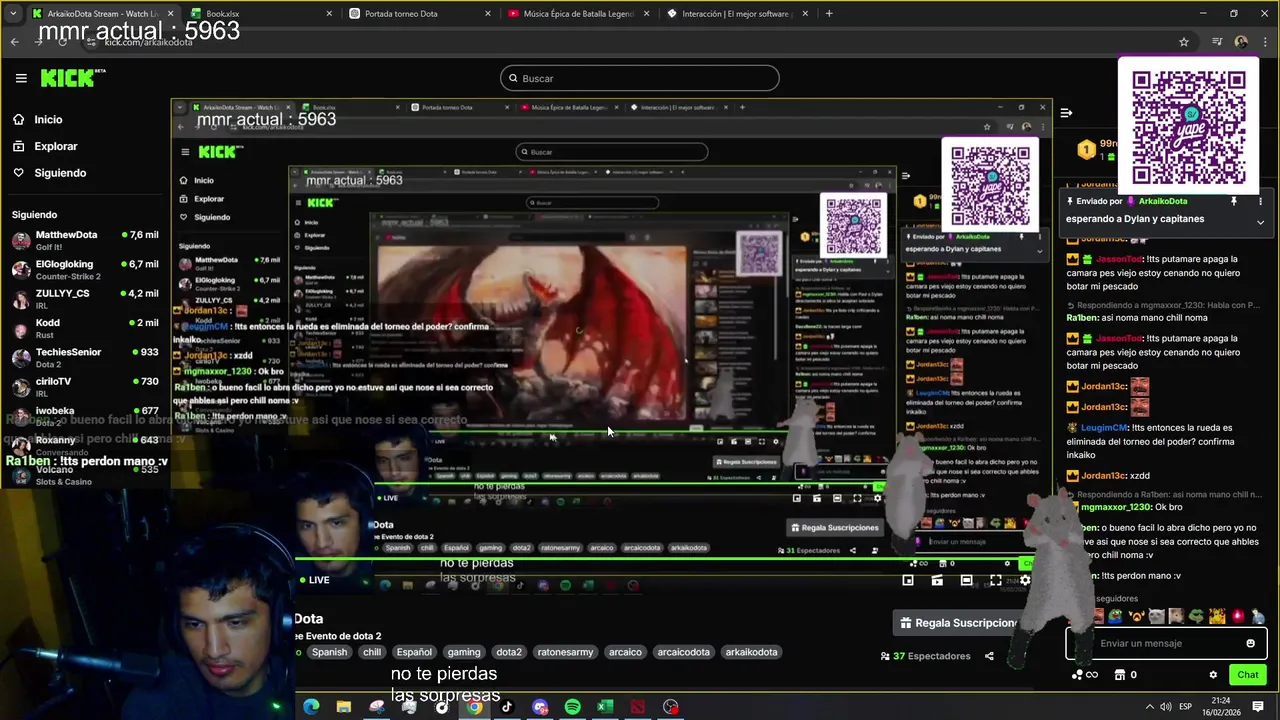Click arkaikodota tag below the stream title
1280x720 pixels.
751,652
